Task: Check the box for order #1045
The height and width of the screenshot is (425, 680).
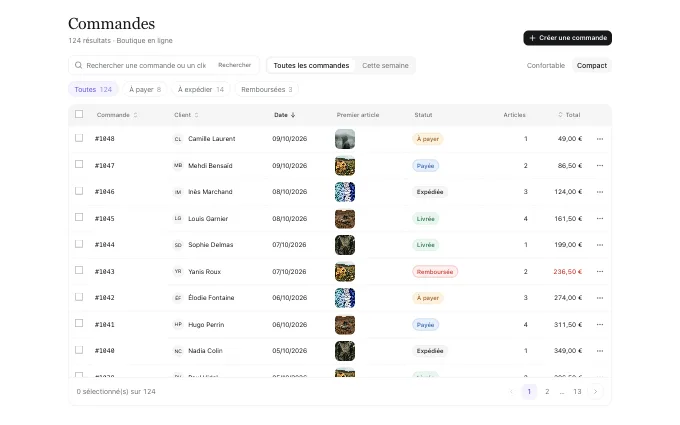Action: coord(79,217)
